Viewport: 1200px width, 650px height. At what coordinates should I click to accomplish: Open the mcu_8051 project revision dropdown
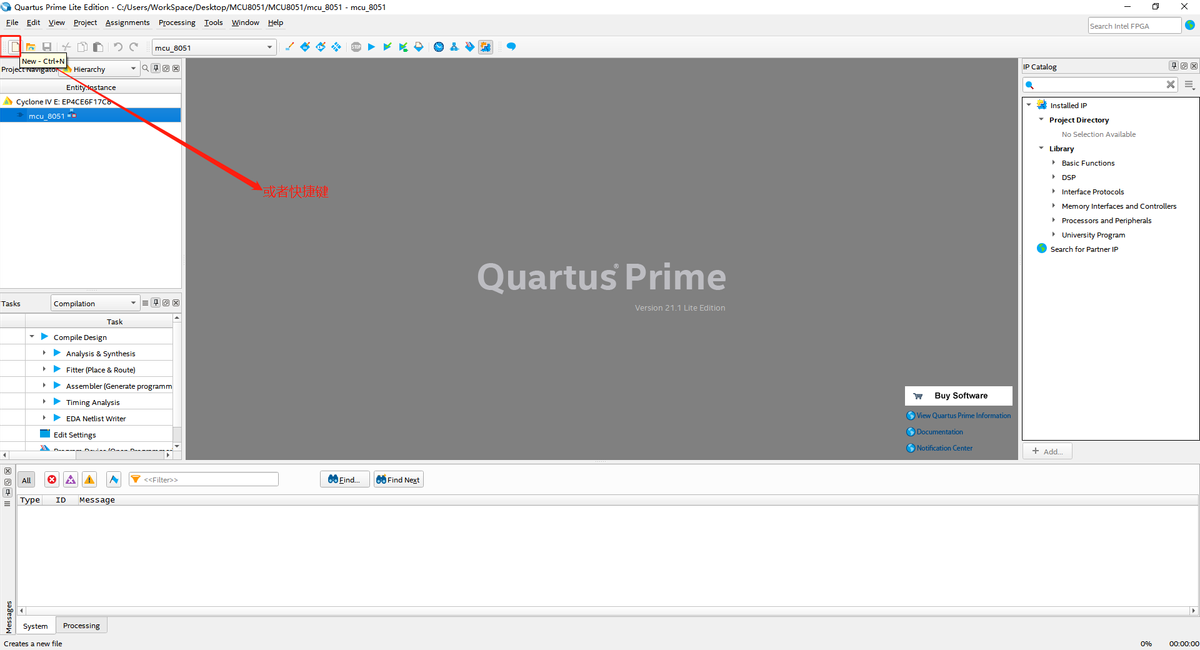pyautogui.click(x=213, y=47)
